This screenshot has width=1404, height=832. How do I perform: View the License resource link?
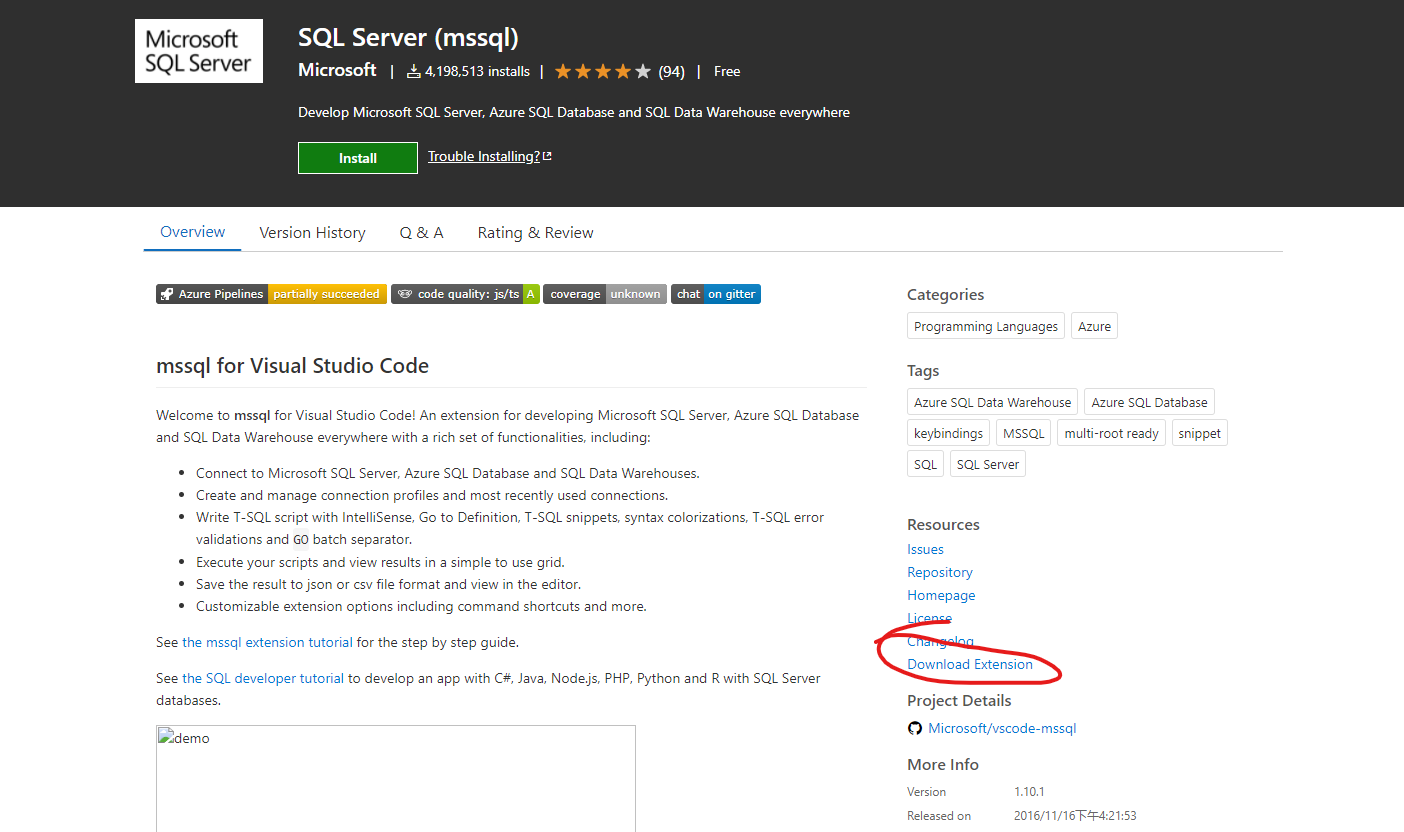929,618
